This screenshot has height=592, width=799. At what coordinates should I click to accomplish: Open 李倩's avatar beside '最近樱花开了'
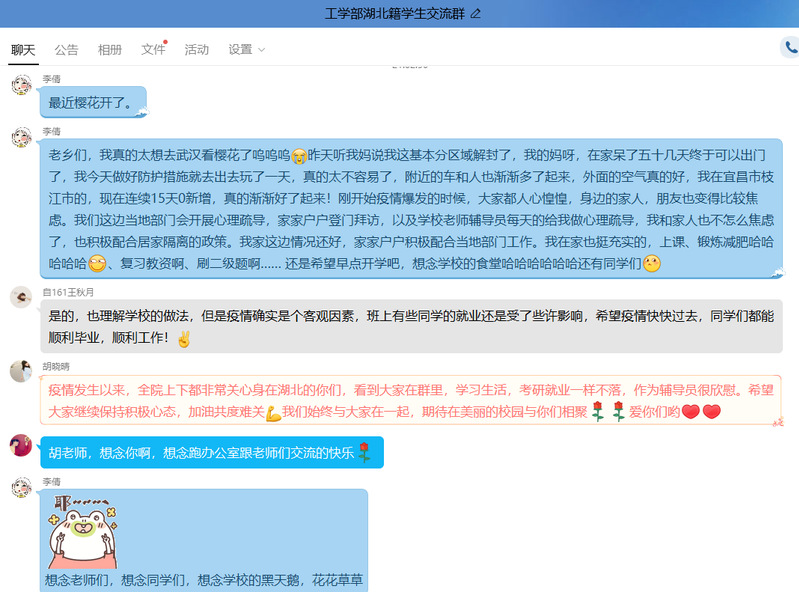coord(21,85)
